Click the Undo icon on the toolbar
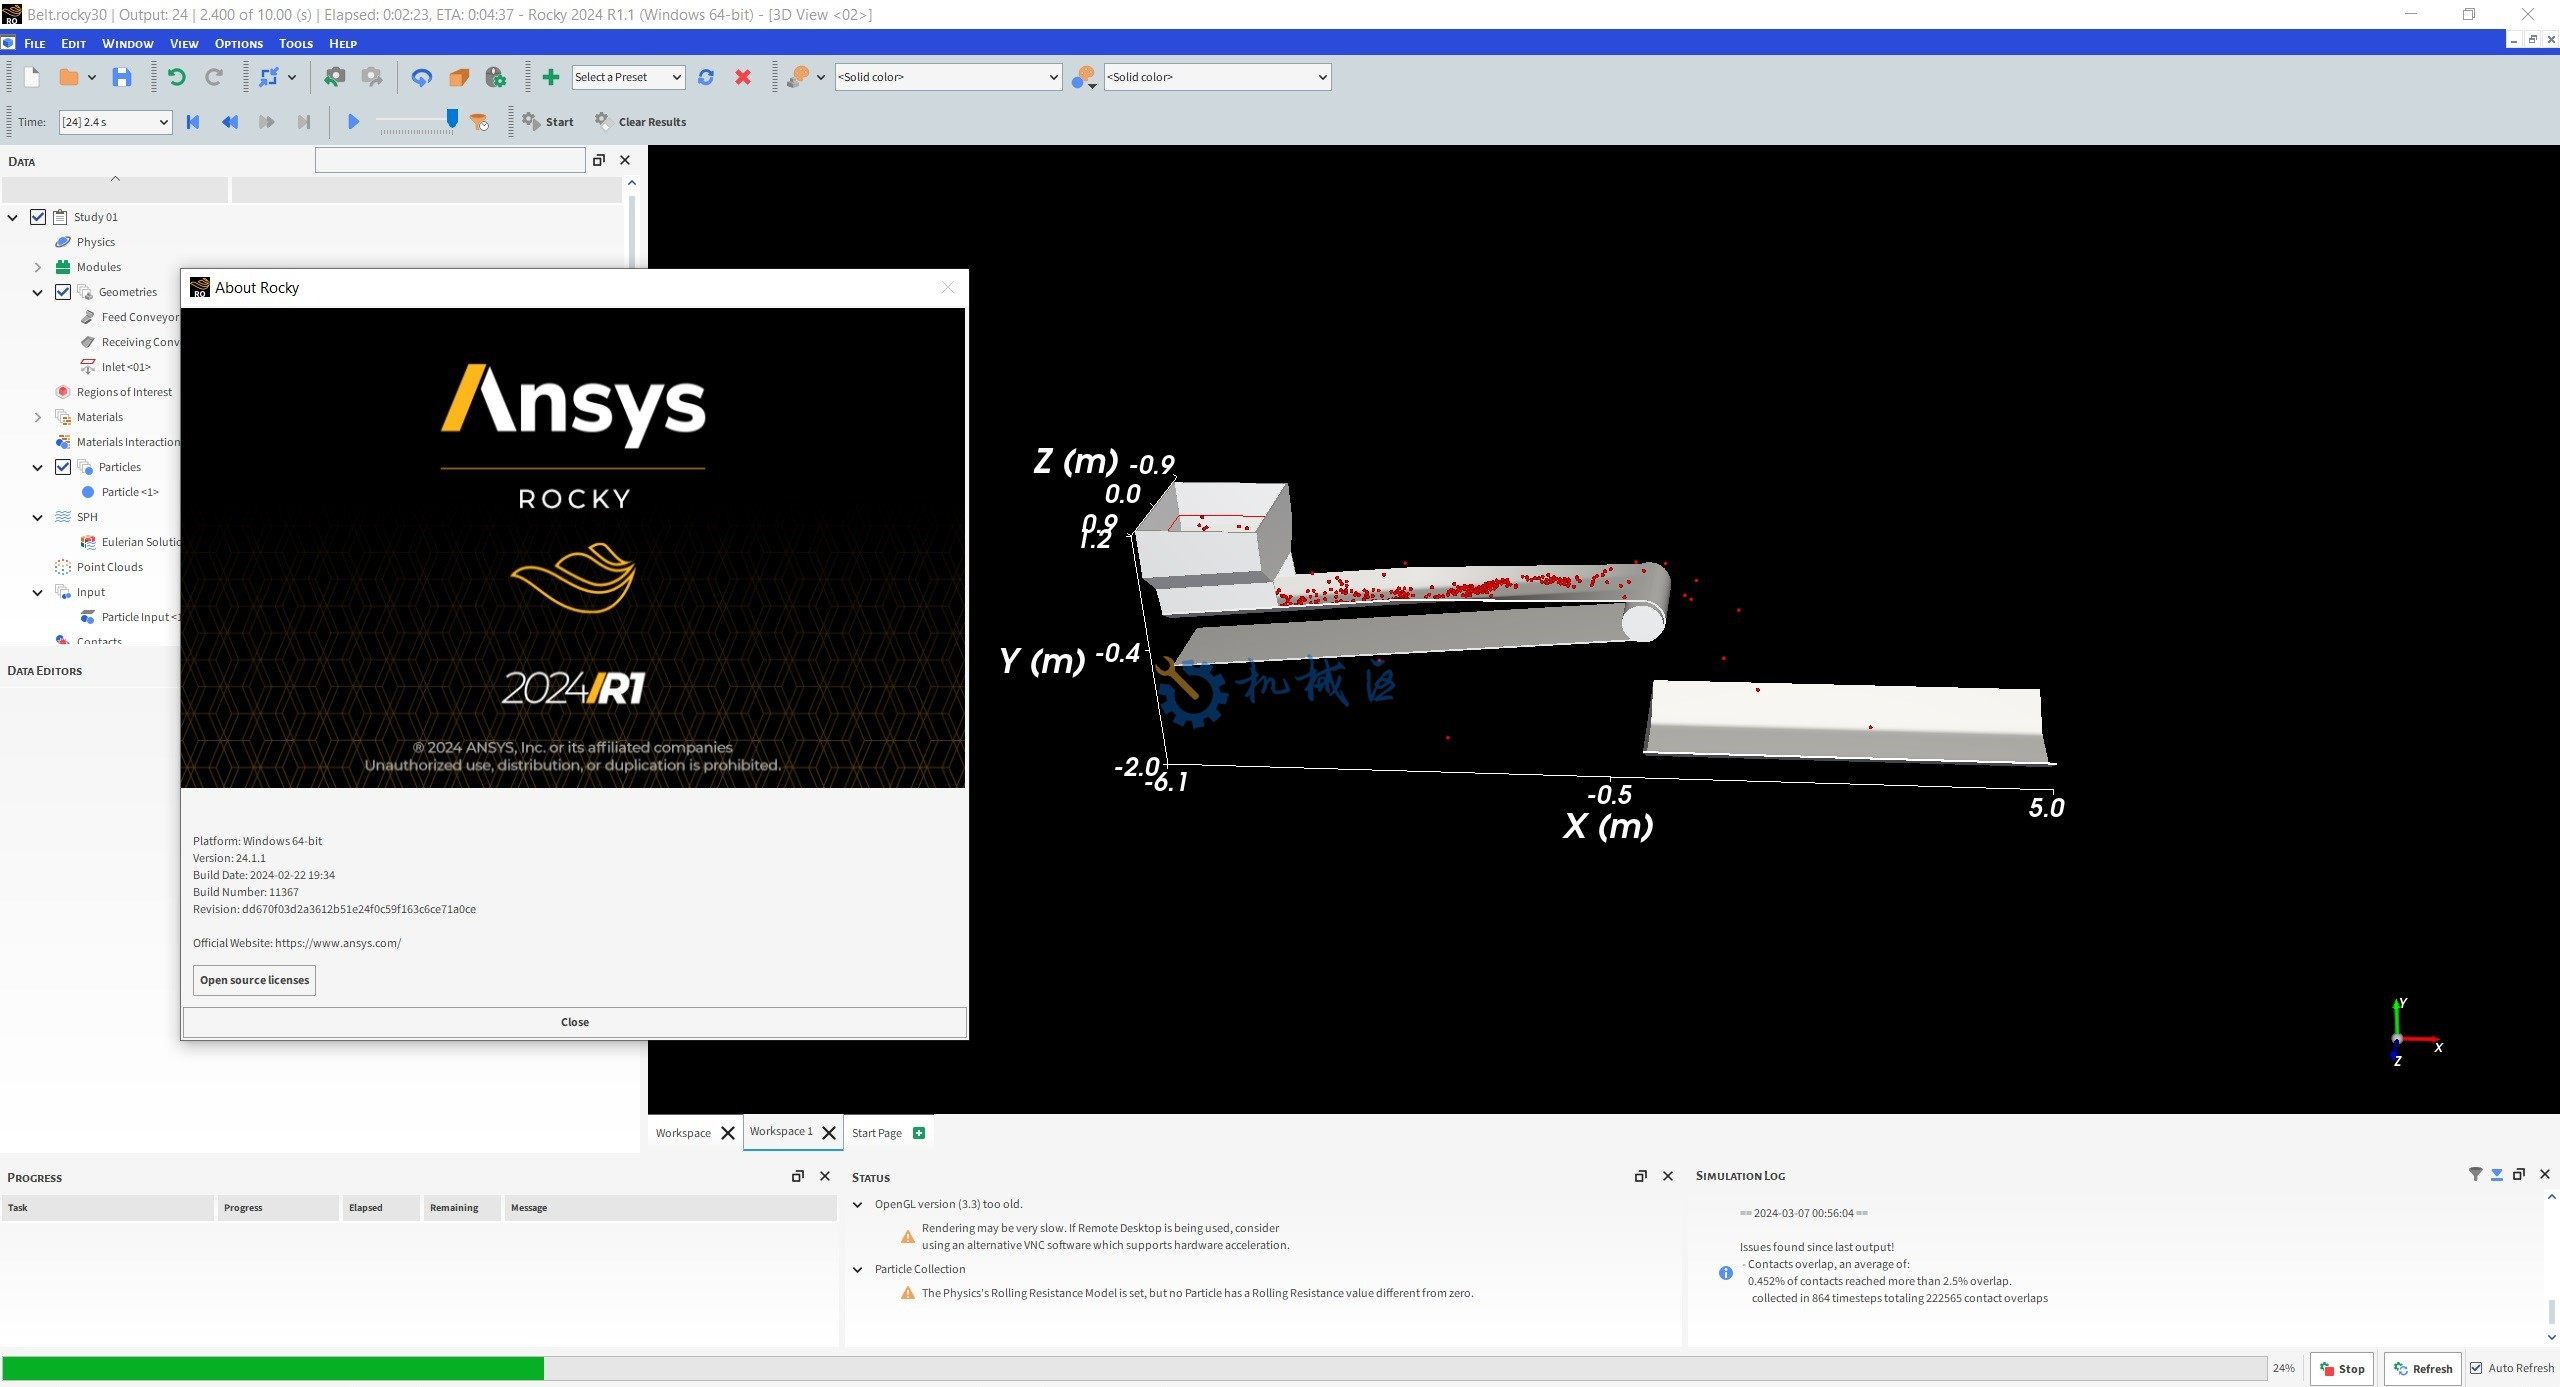The height and width of the screenshot is (1387, 2560). point(178,77)
